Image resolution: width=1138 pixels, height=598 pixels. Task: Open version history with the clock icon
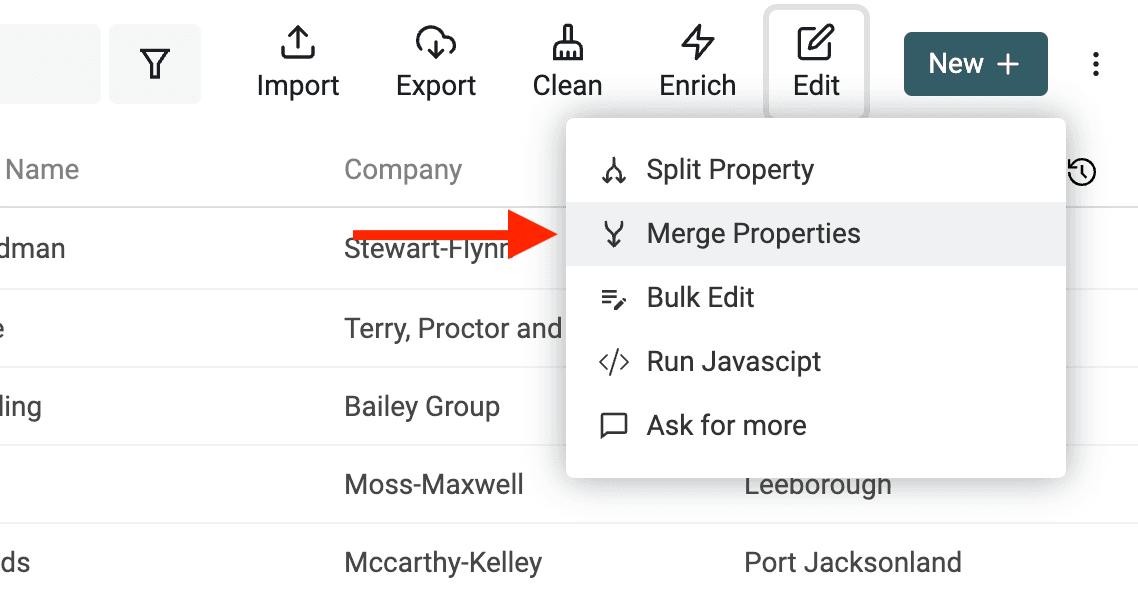click(1081, 172)
